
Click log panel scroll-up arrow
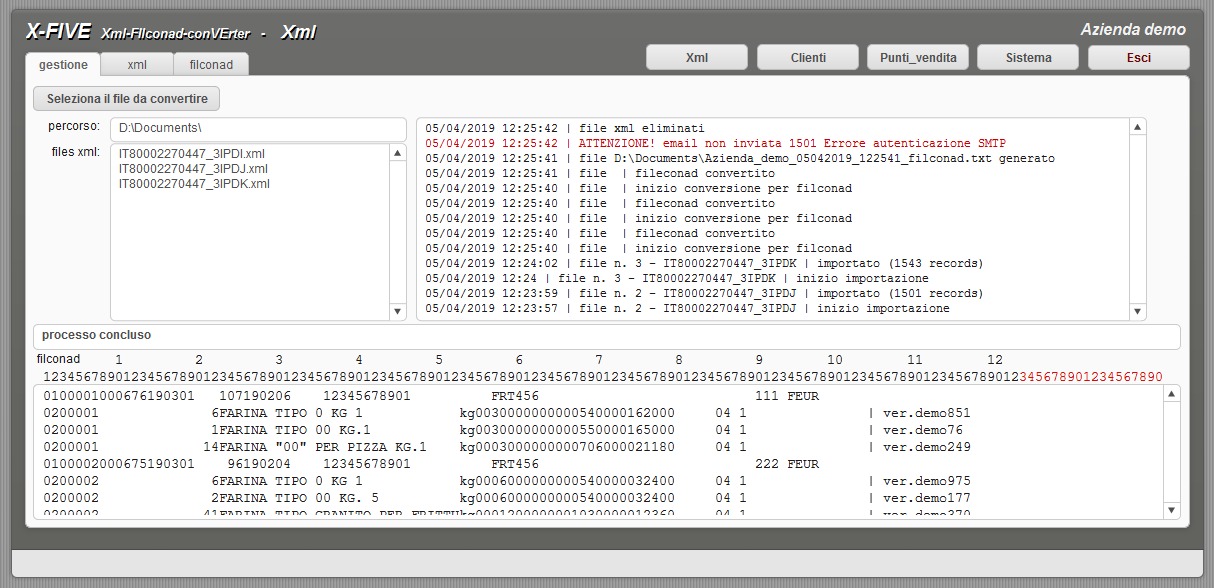point(1137,127)
